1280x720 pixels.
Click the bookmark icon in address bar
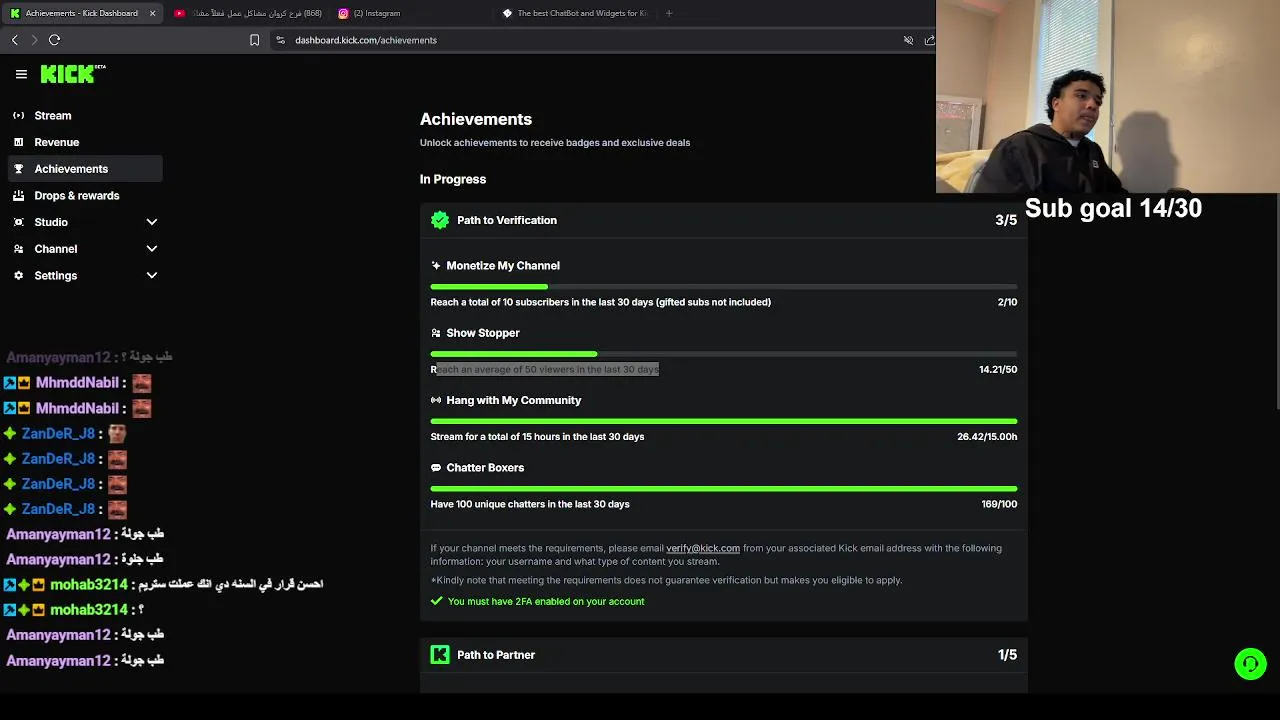(254, 40)
